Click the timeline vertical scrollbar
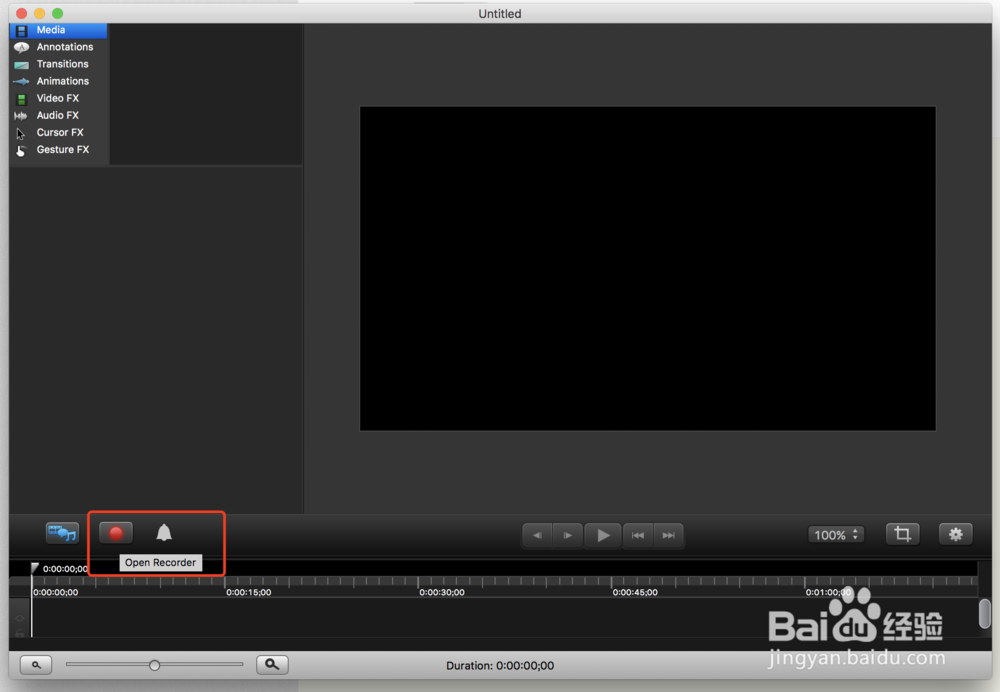 [x=985, y=613]
